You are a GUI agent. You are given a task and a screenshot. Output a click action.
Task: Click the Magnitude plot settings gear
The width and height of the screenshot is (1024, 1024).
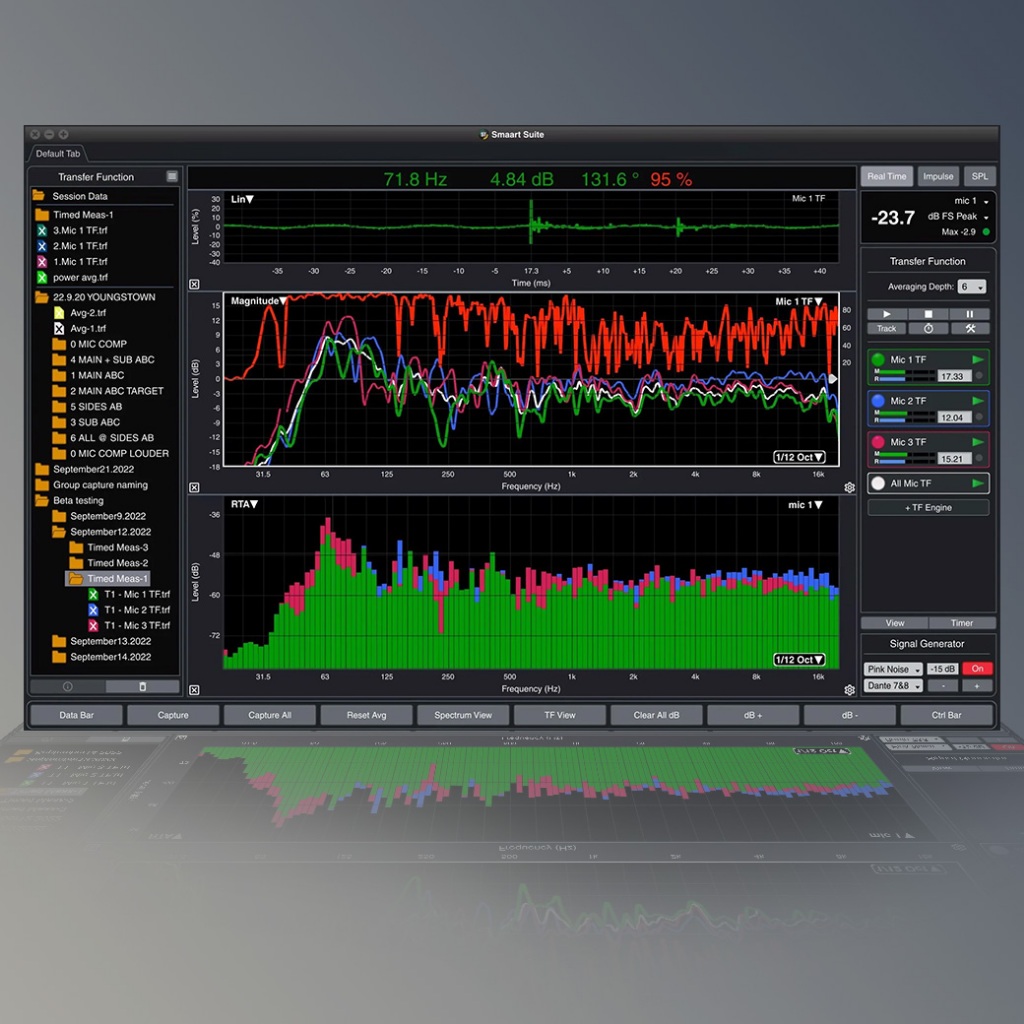[x=849, y=487]
